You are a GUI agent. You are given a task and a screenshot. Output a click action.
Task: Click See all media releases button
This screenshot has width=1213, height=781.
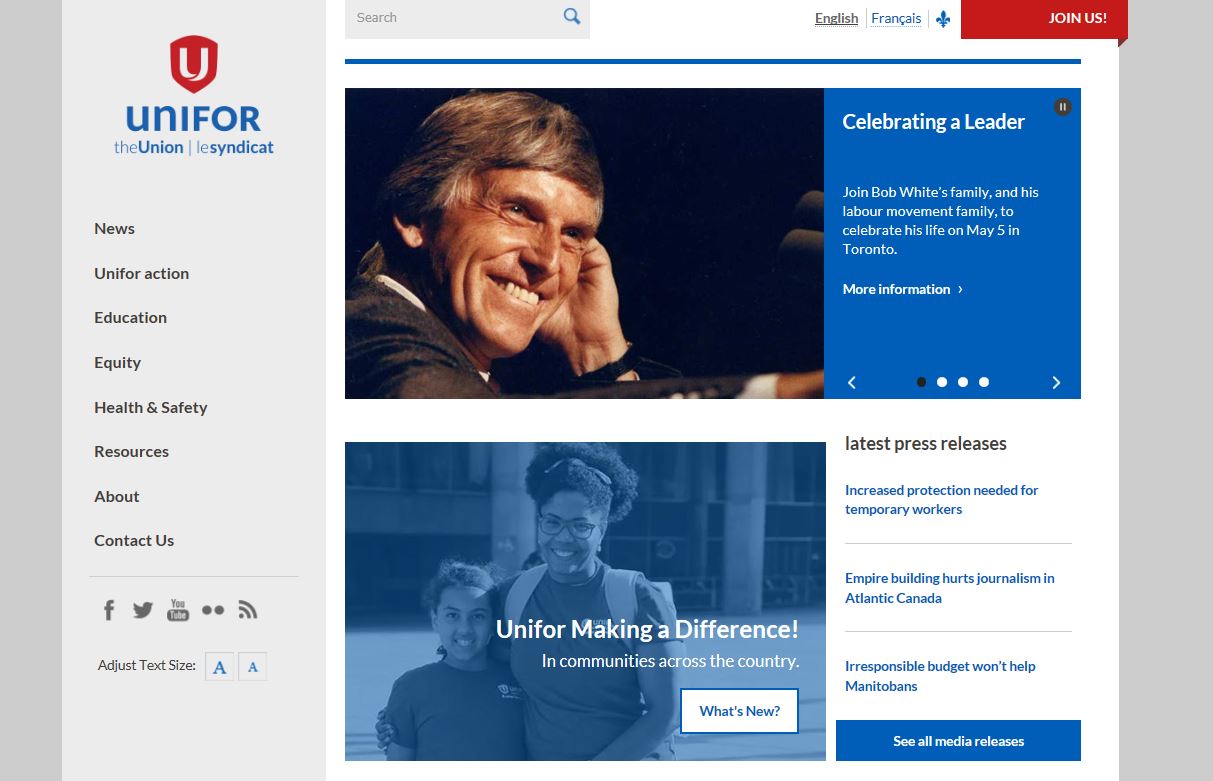(958, 741)
